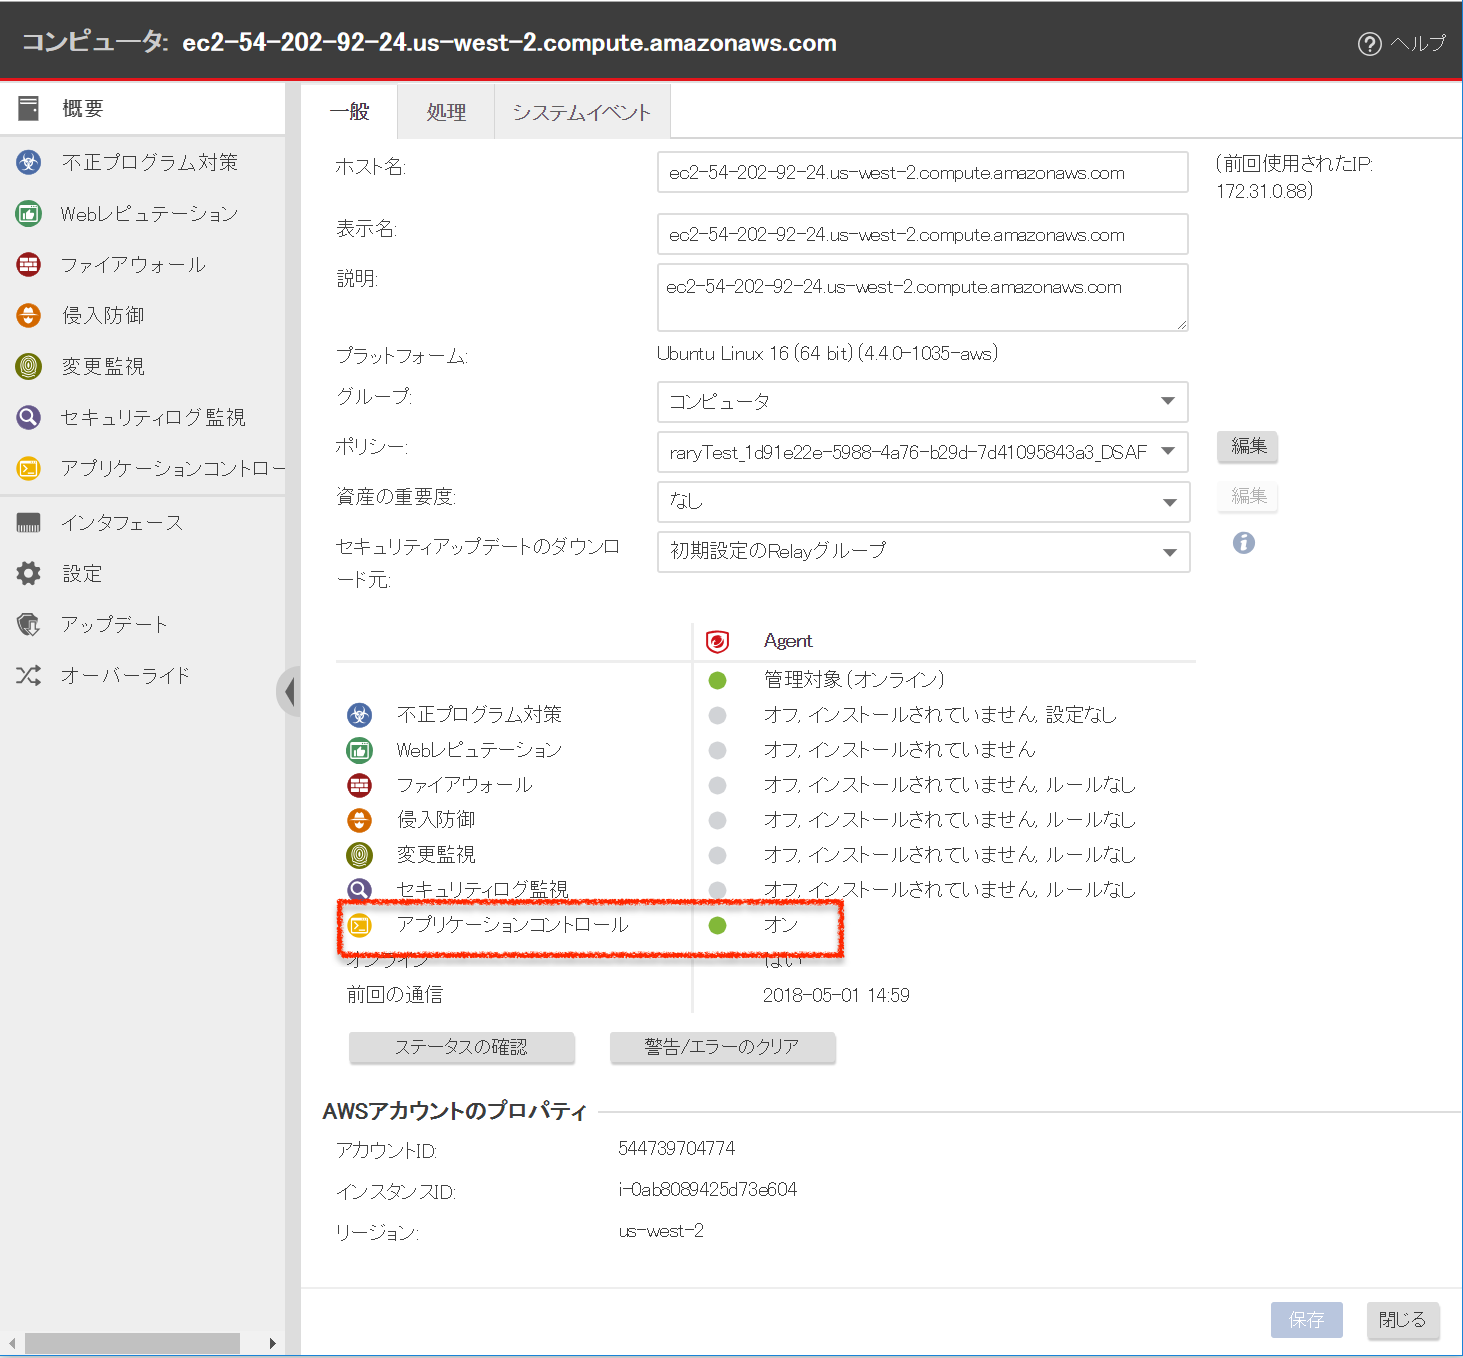The width and height of the screenshot is (1463, 1358).
Task: Collapse the sidebar with the arrow handle
Action: (x=288, y=691)
